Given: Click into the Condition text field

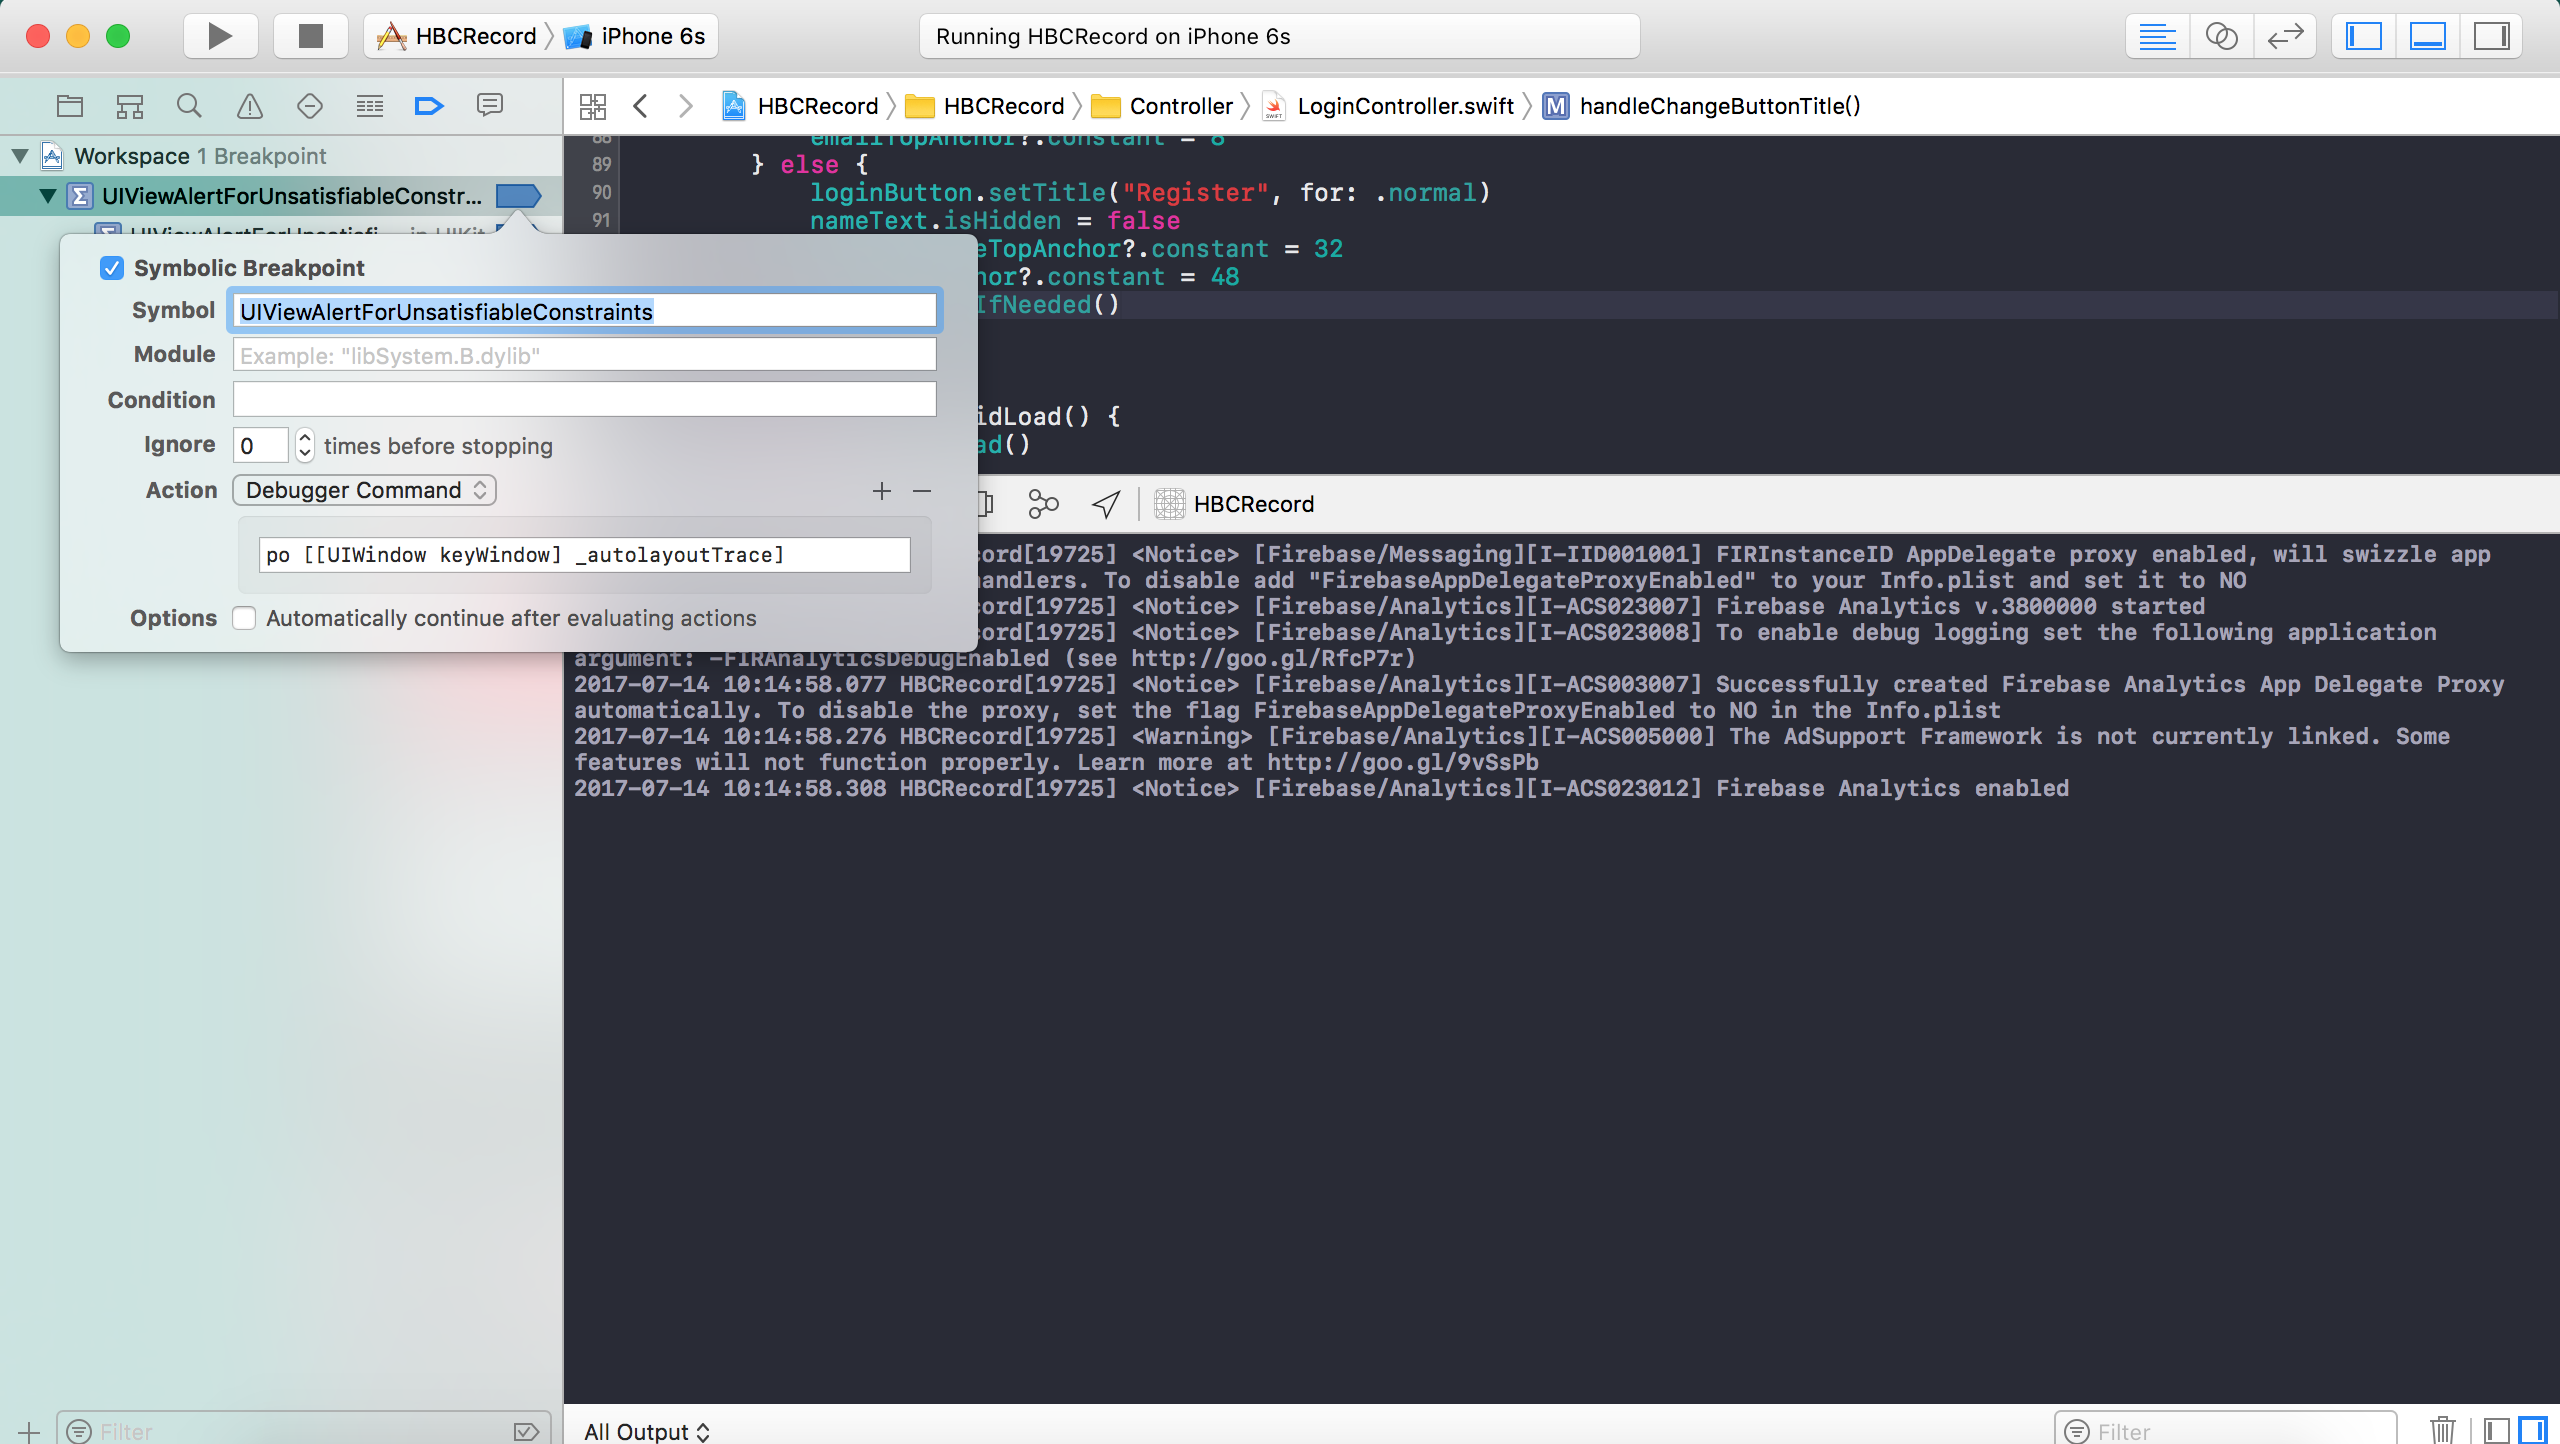Looking at the screenshot, I should 584,400.
